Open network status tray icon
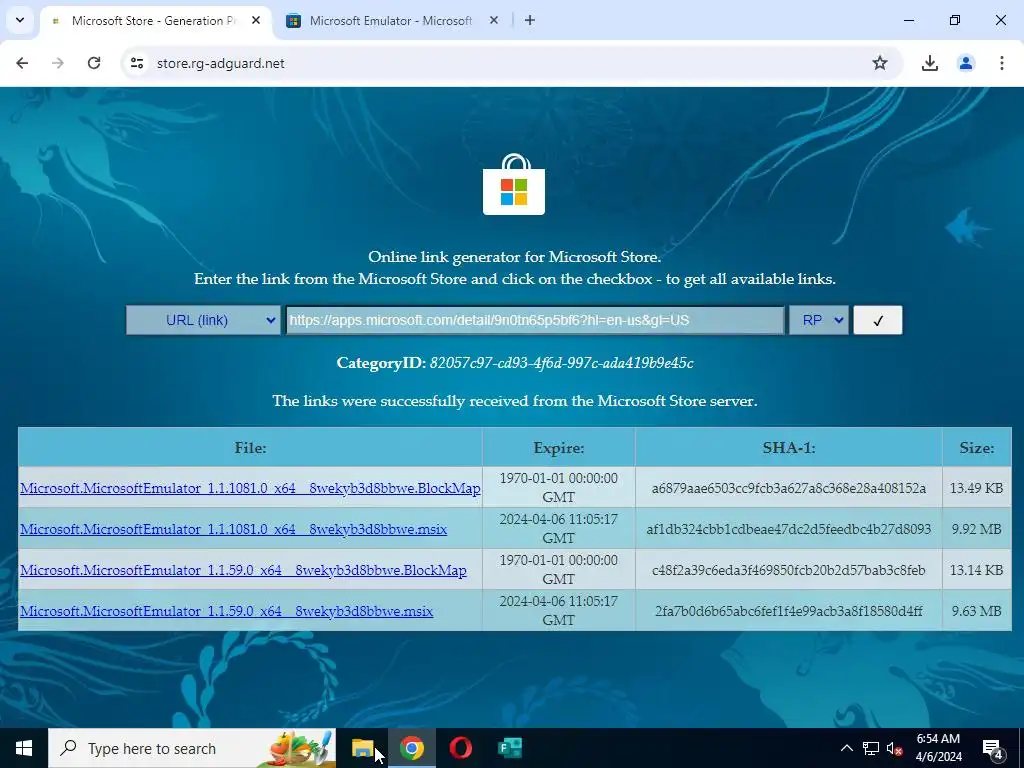This screenshot has width=1024, height=768. [x=871, y=748]
